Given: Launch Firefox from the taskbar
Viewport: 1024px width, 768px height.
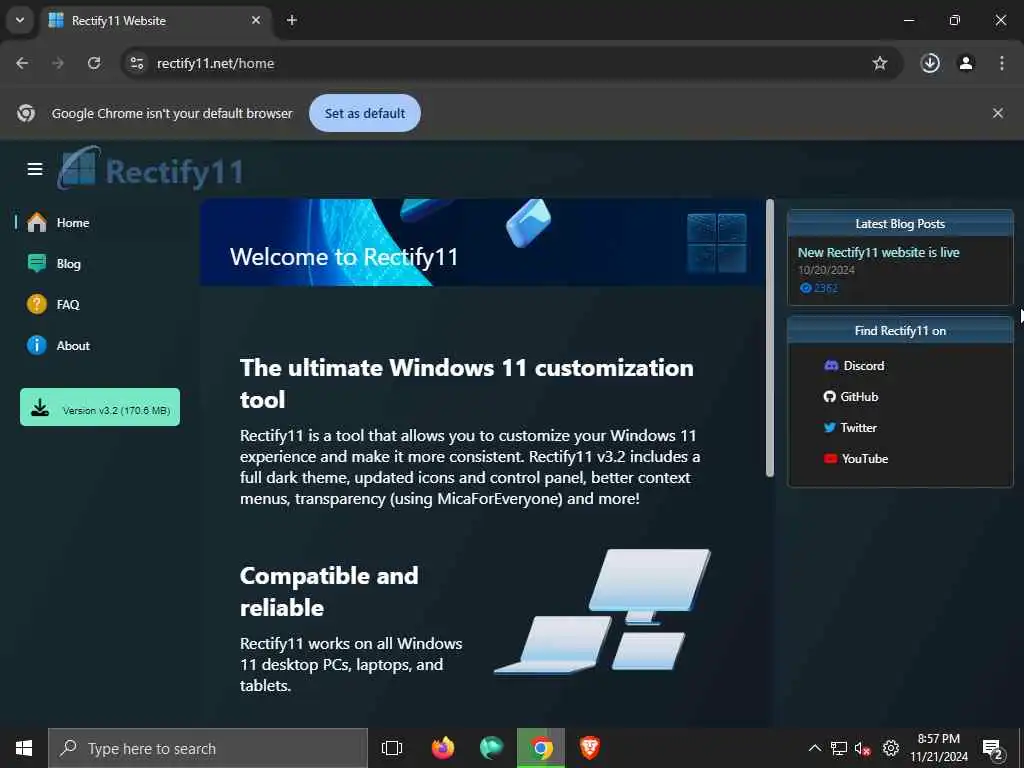Looking at the screenshot, I should click(443, 748).
